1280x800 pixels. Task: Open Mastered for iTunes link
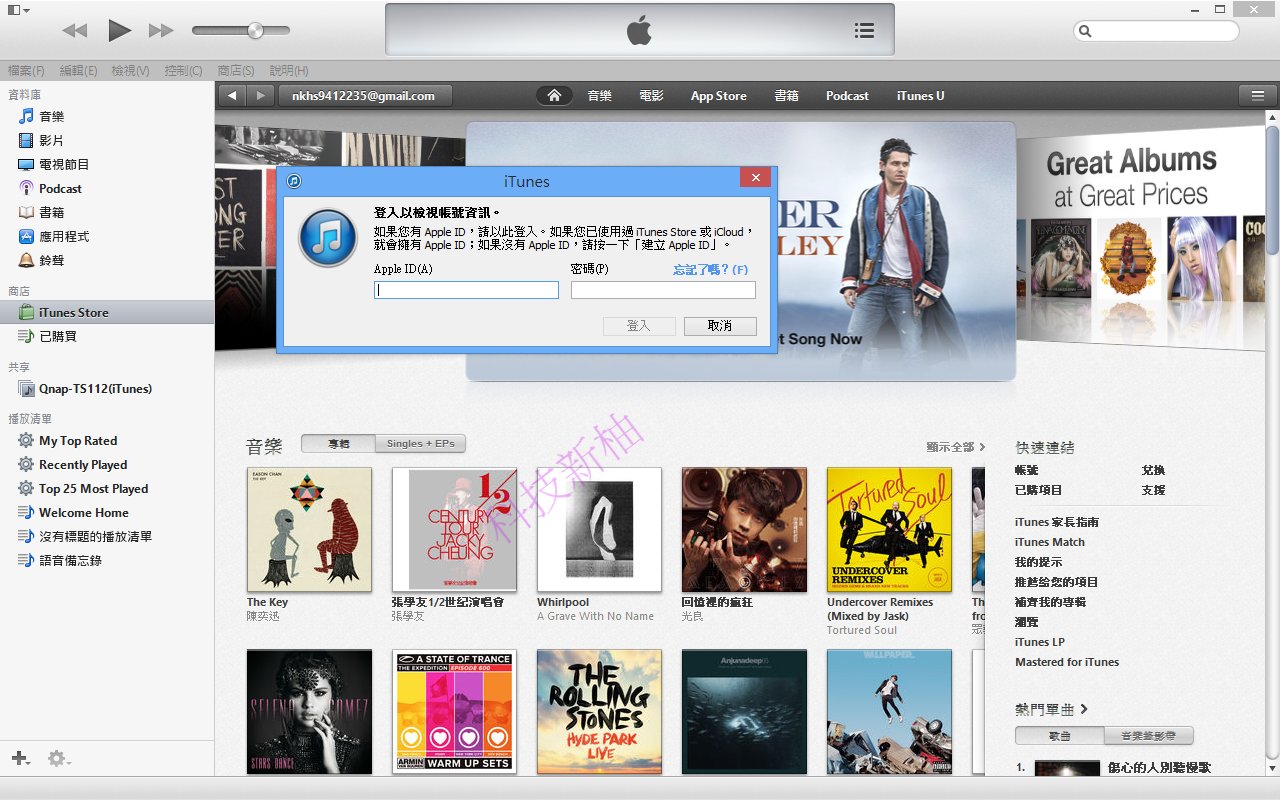pyautogui.click(x=1066, y=662)
